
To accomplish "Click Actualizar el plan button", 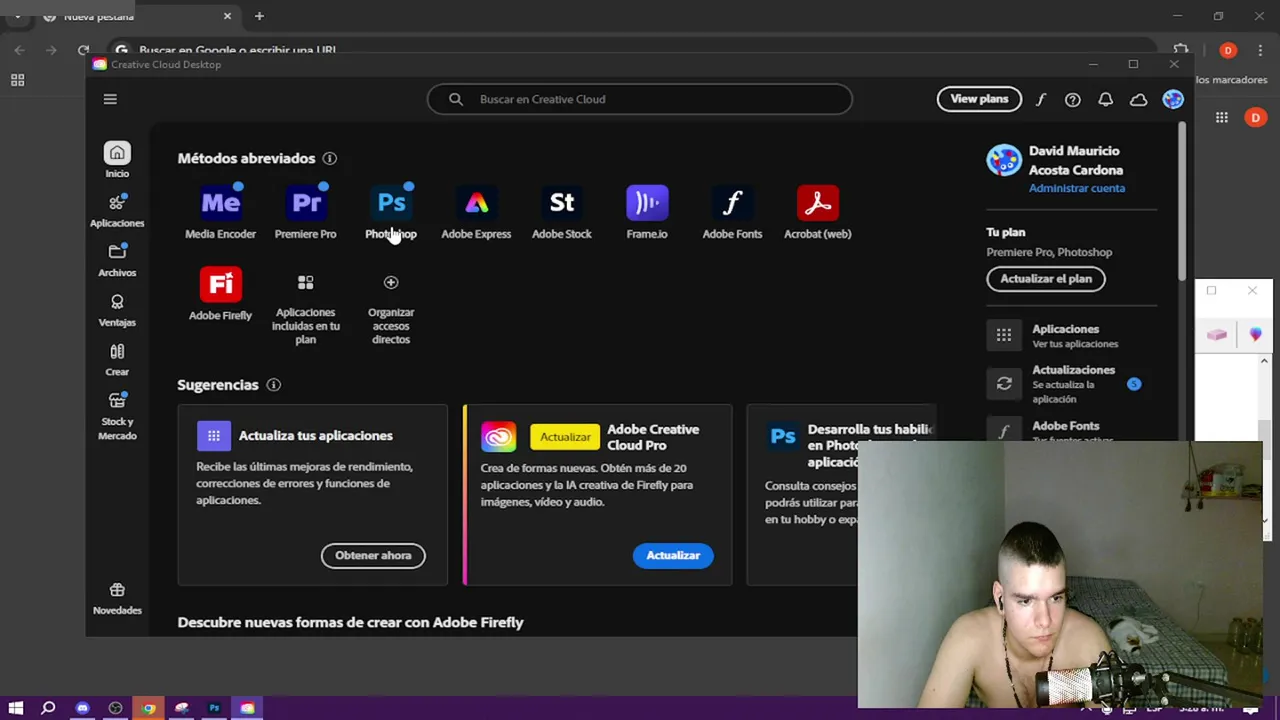I will 1046,279.
